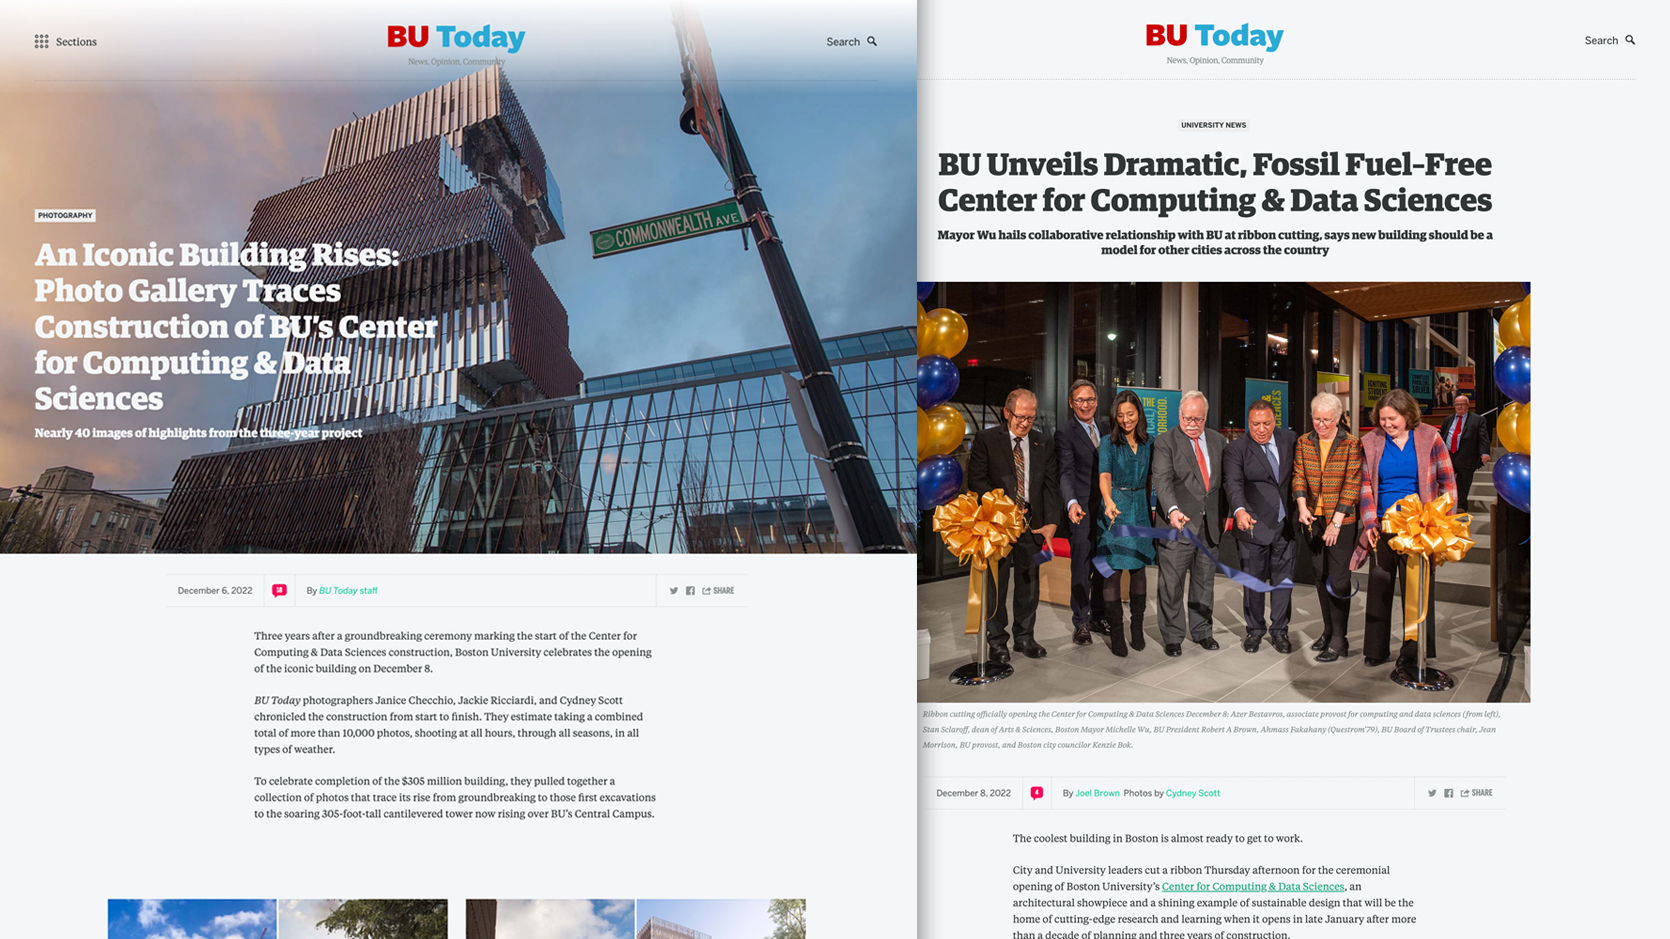Share left article on Facebook
This screenshot has width=1670, height=939.
click(690, 591)
